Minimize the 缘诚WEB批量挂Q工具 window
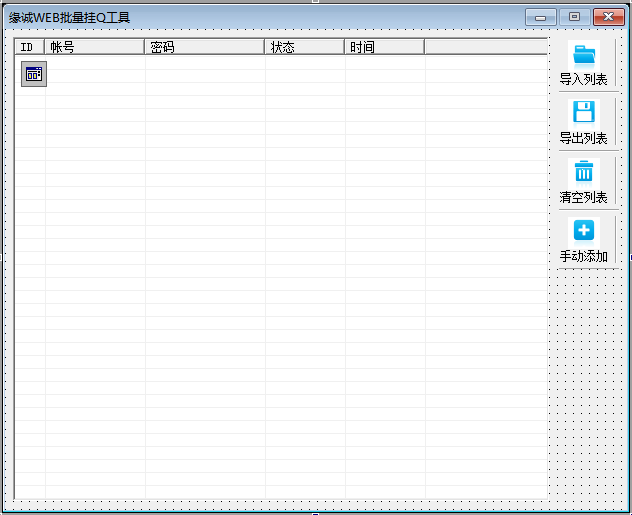The image size is (632, 515). [544, 17]
